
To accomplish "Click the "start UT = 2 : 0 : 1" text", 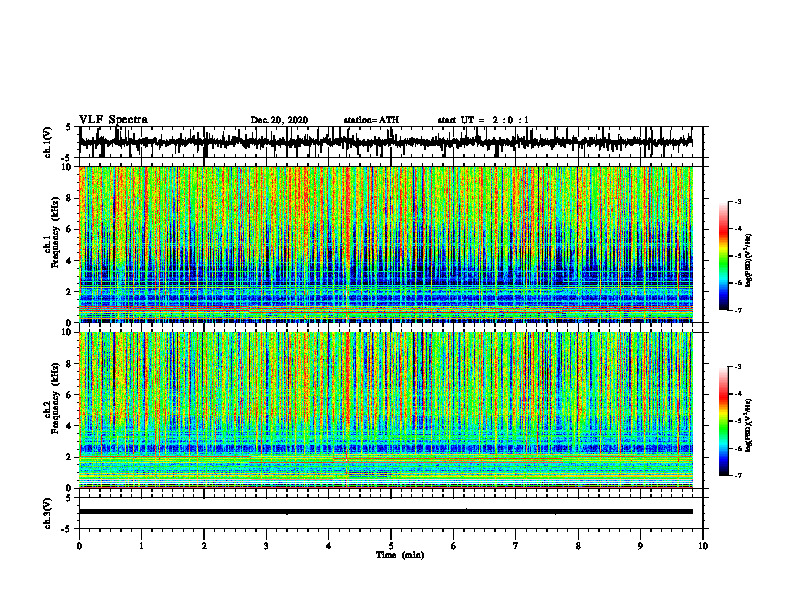I will tap(483, 120).
